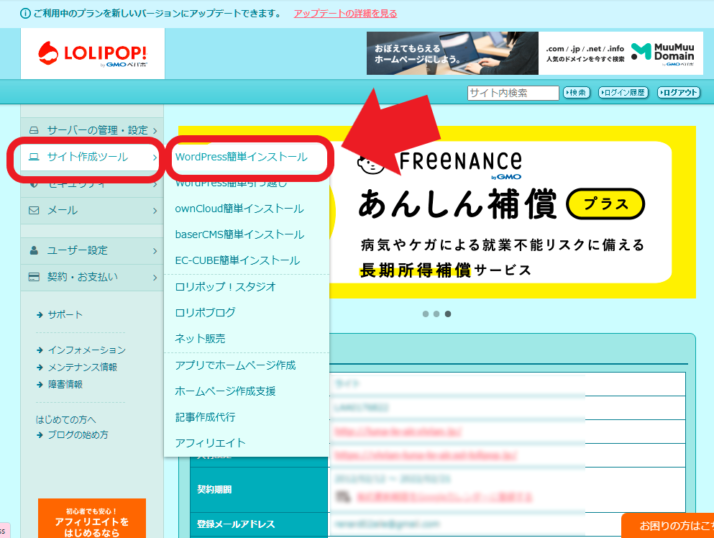Click FREENANCE face logo in banner
The width and height of the screenshot is (714, 538).
[x=370, y=164]
